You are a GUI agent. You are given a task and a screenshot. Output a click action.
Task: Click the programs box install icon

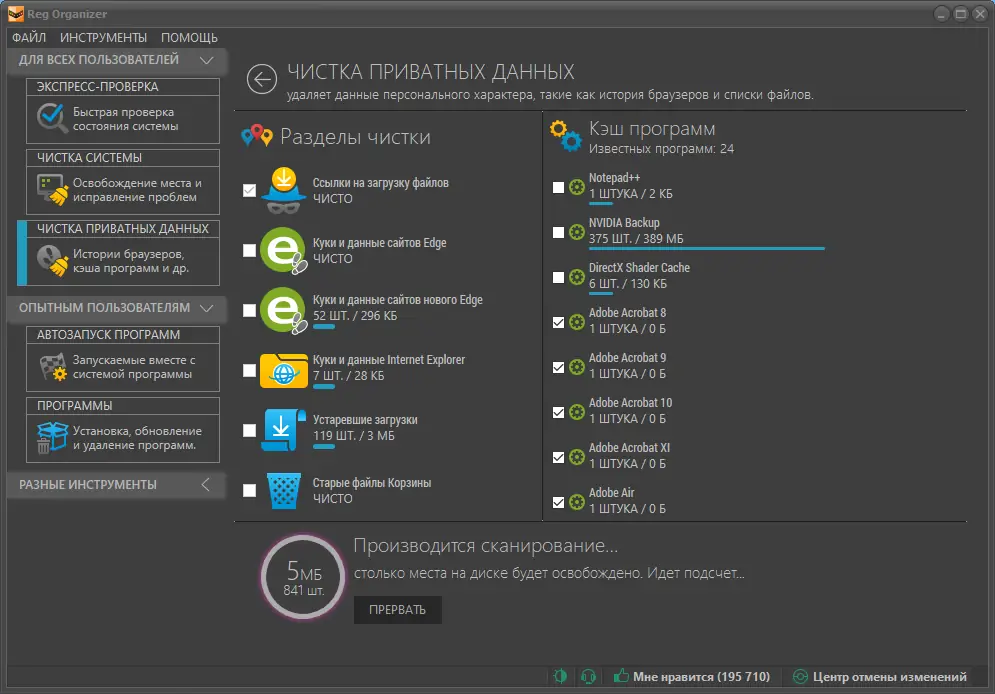point(52,437)
